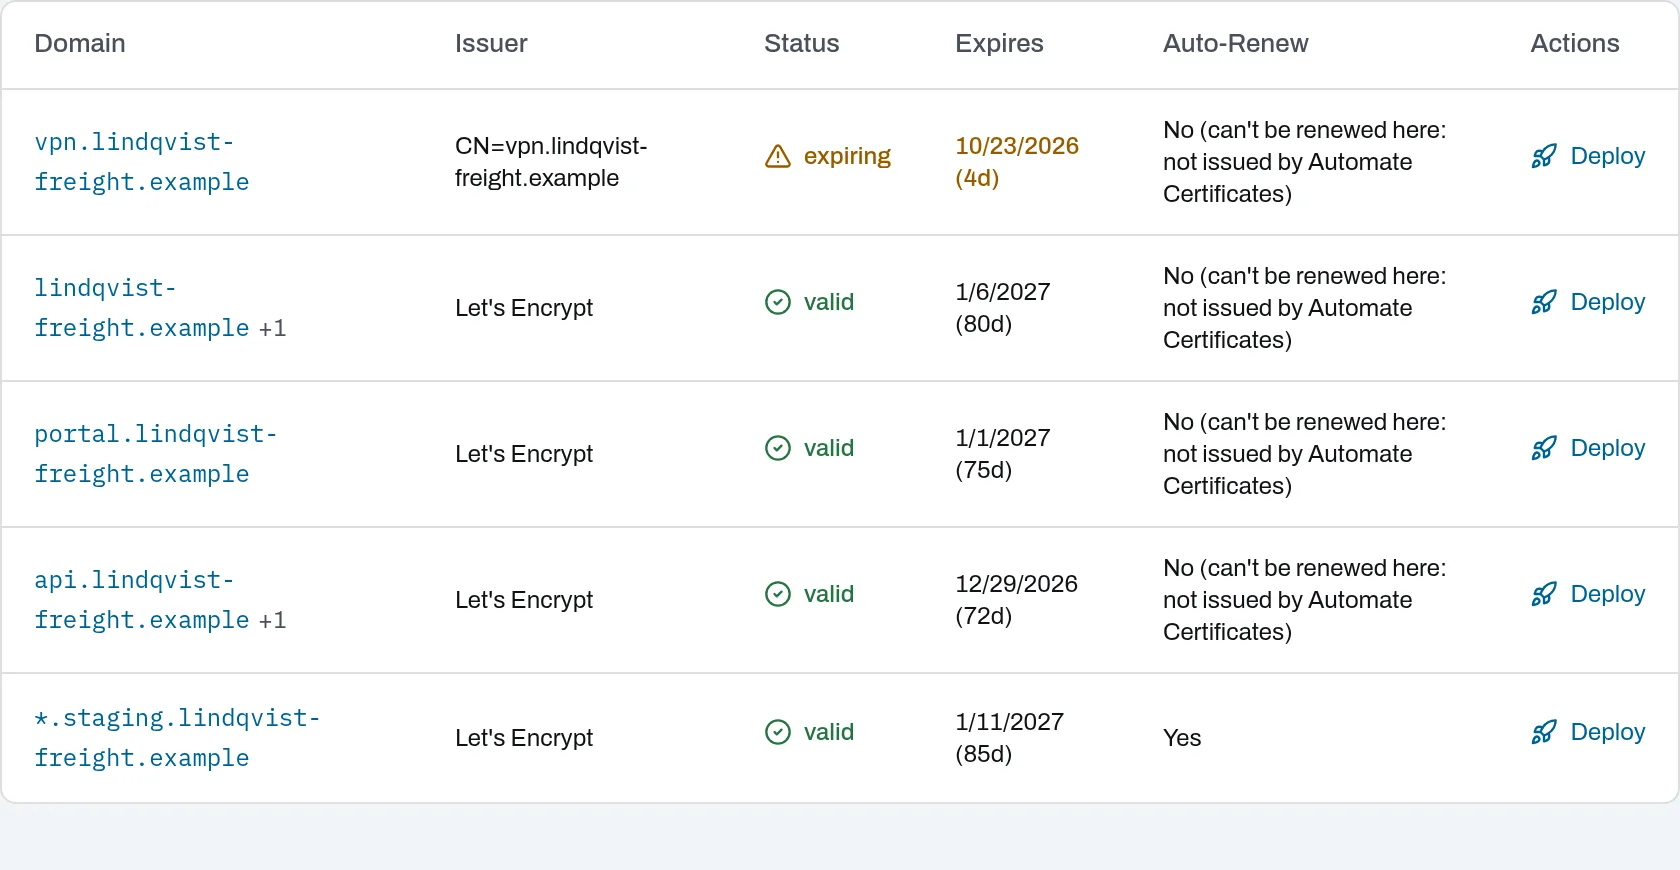Click the Deploy label for the staging wildcard certificate
Screen dimensions: 1680x870
(1607, 732)
